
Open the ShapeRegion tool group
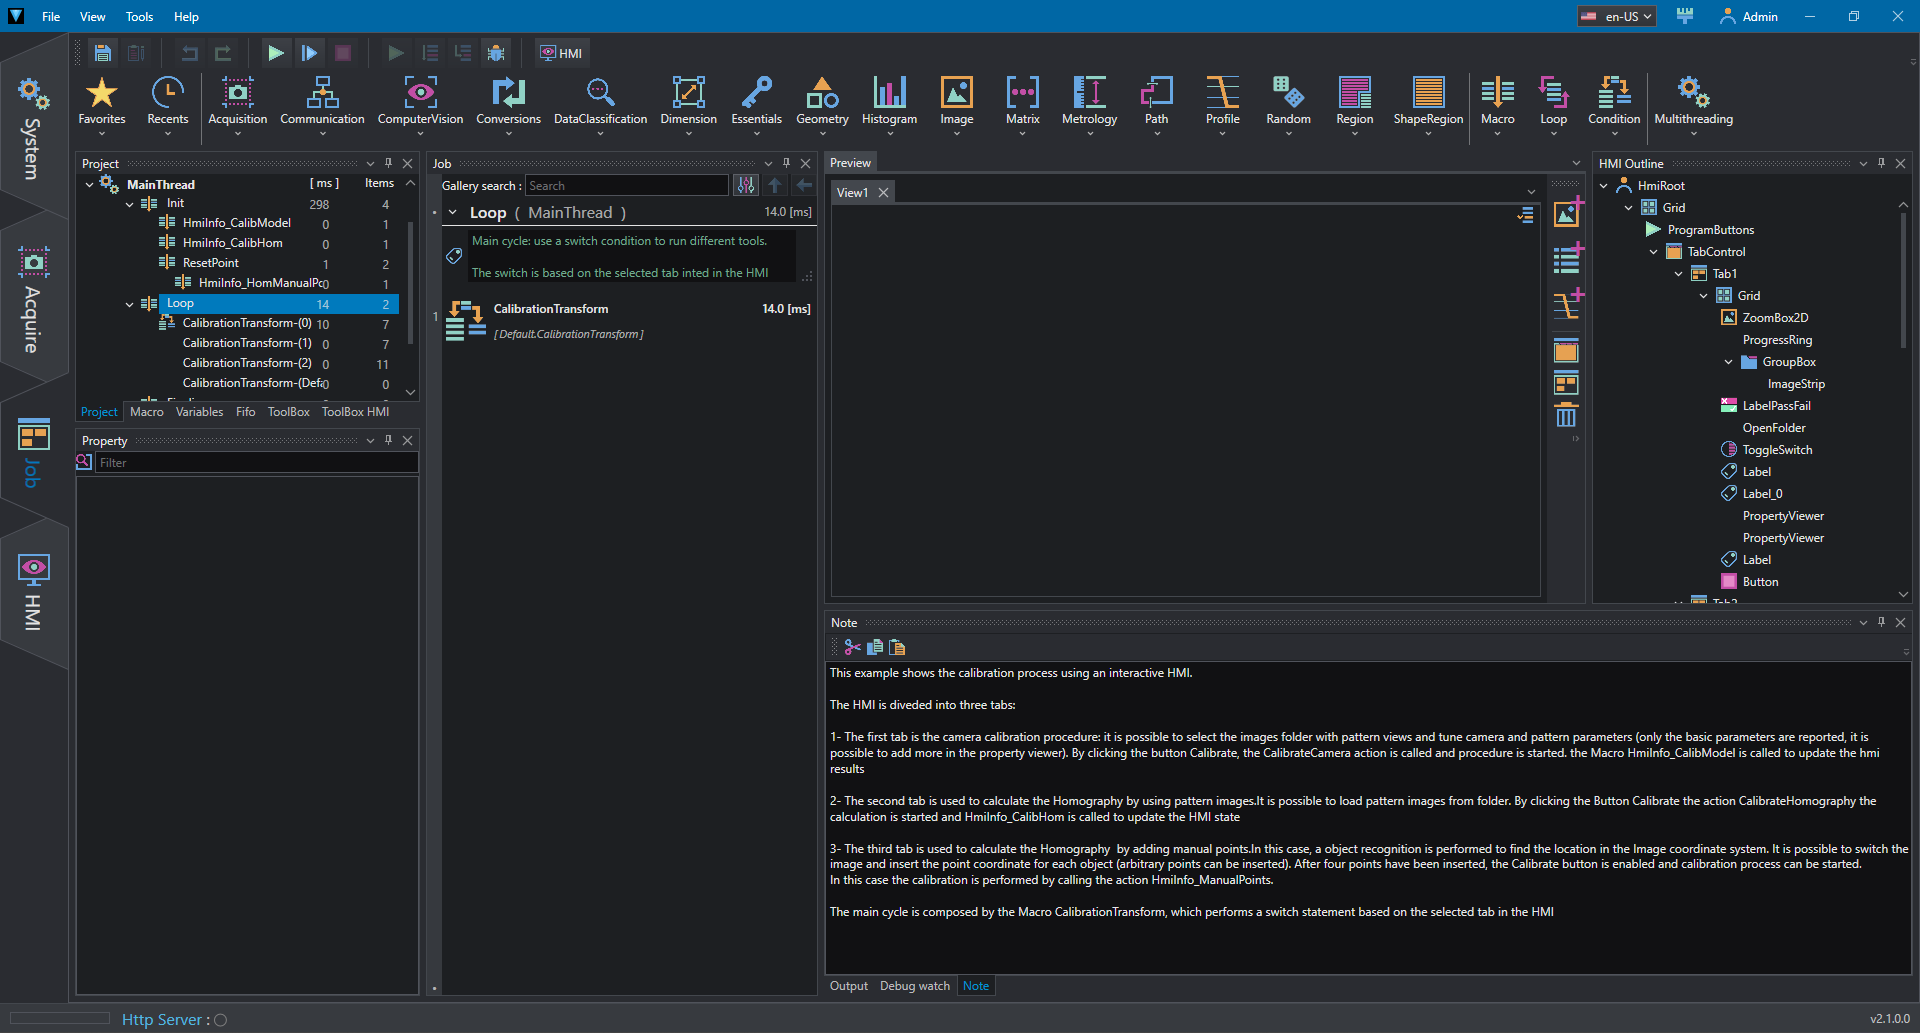1428,102
